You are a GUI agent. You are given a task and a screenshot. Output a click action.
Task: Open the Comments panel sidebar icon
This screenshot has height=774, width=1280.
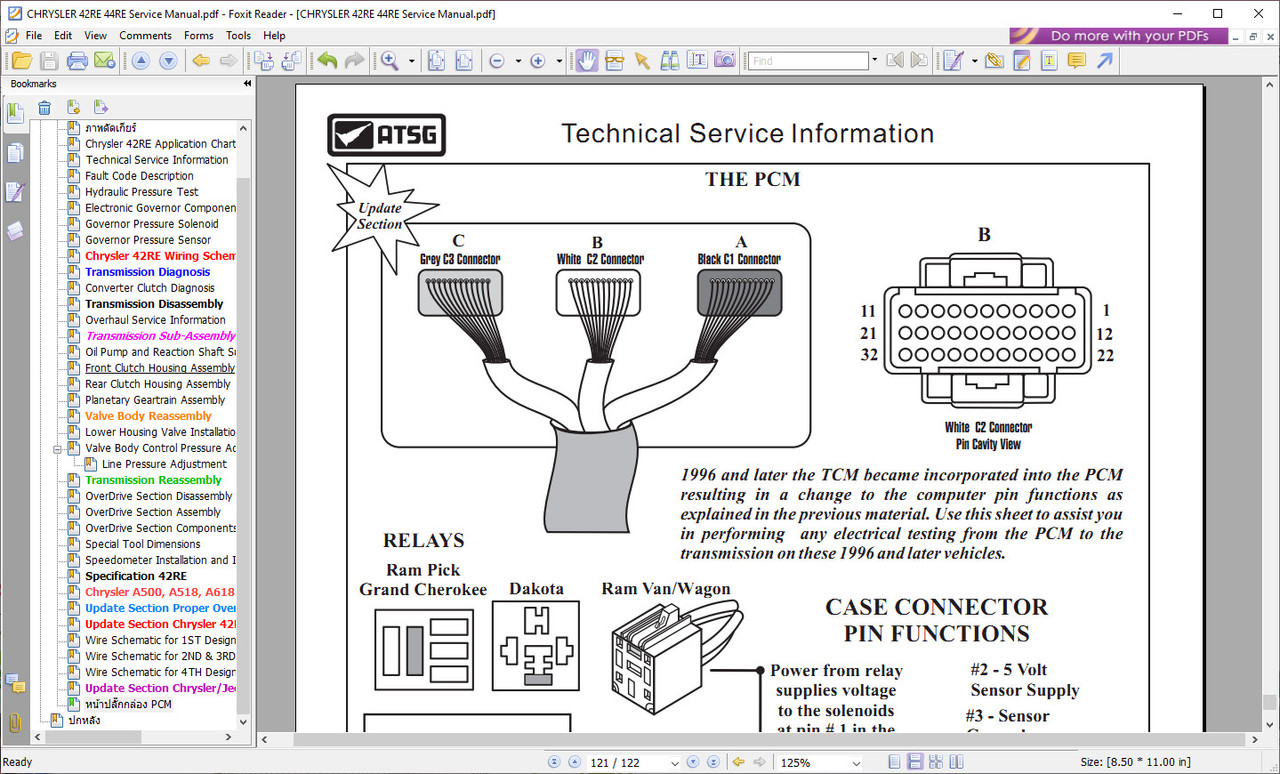pos(15,684)
